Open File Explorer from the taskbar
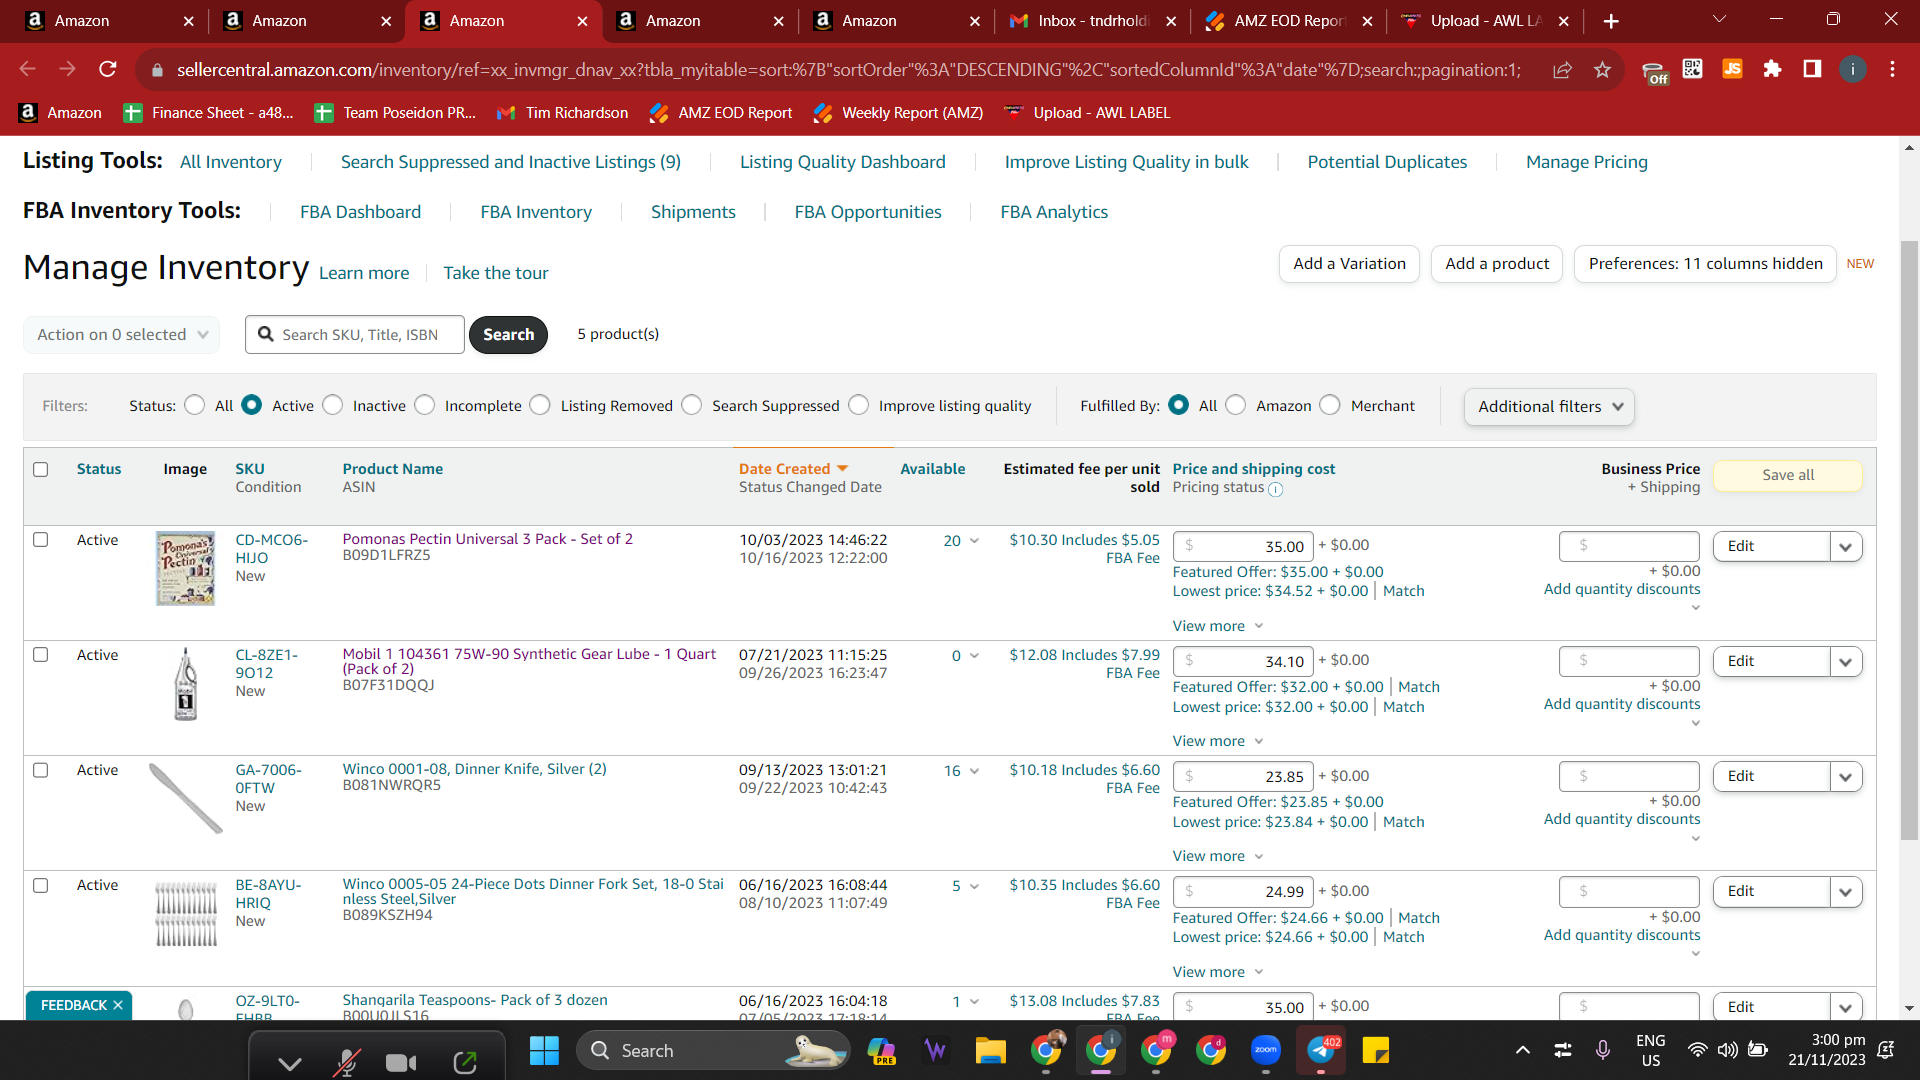Screen dimensions: 1920x1080 pos(990,1050)
